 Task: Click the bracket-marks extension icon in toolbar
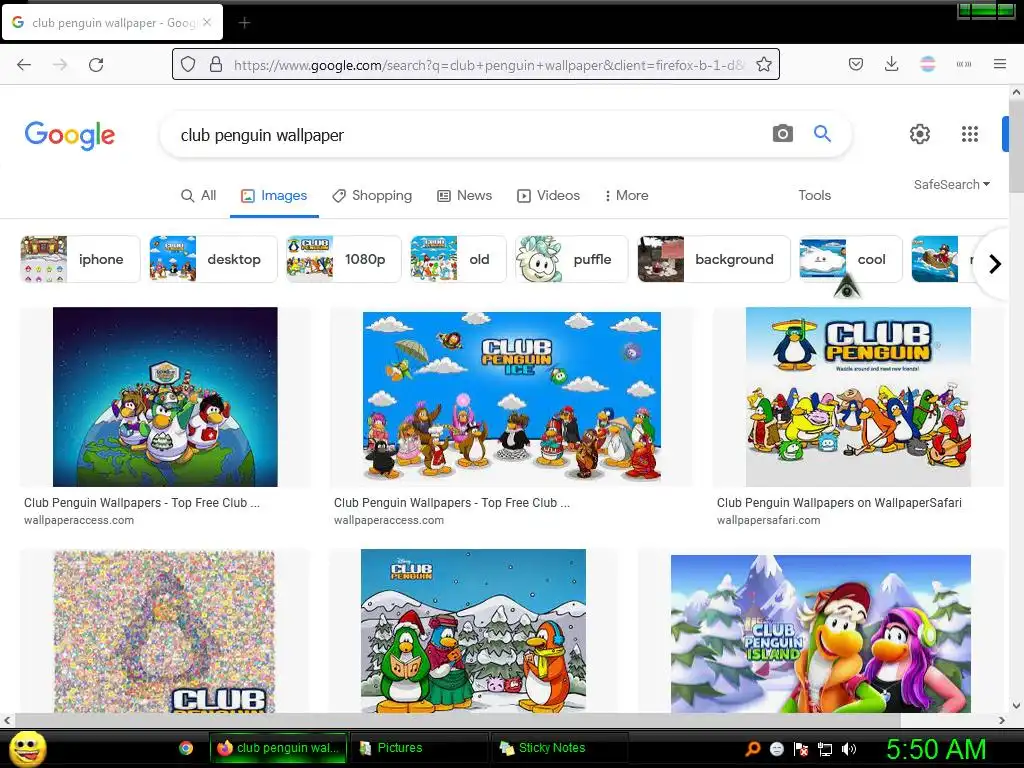[x=964, y=64]
